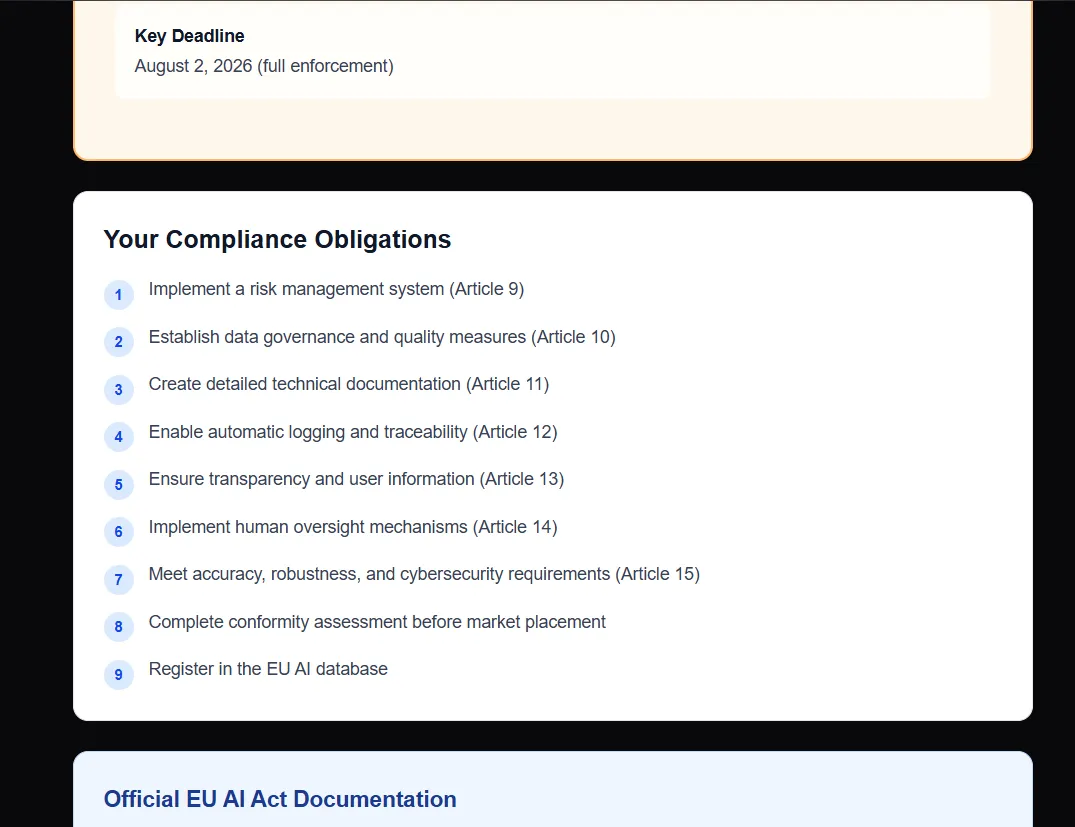
Task: Click the 'Official EU AI Act Documentation' heading
Action: pos(280,799)
